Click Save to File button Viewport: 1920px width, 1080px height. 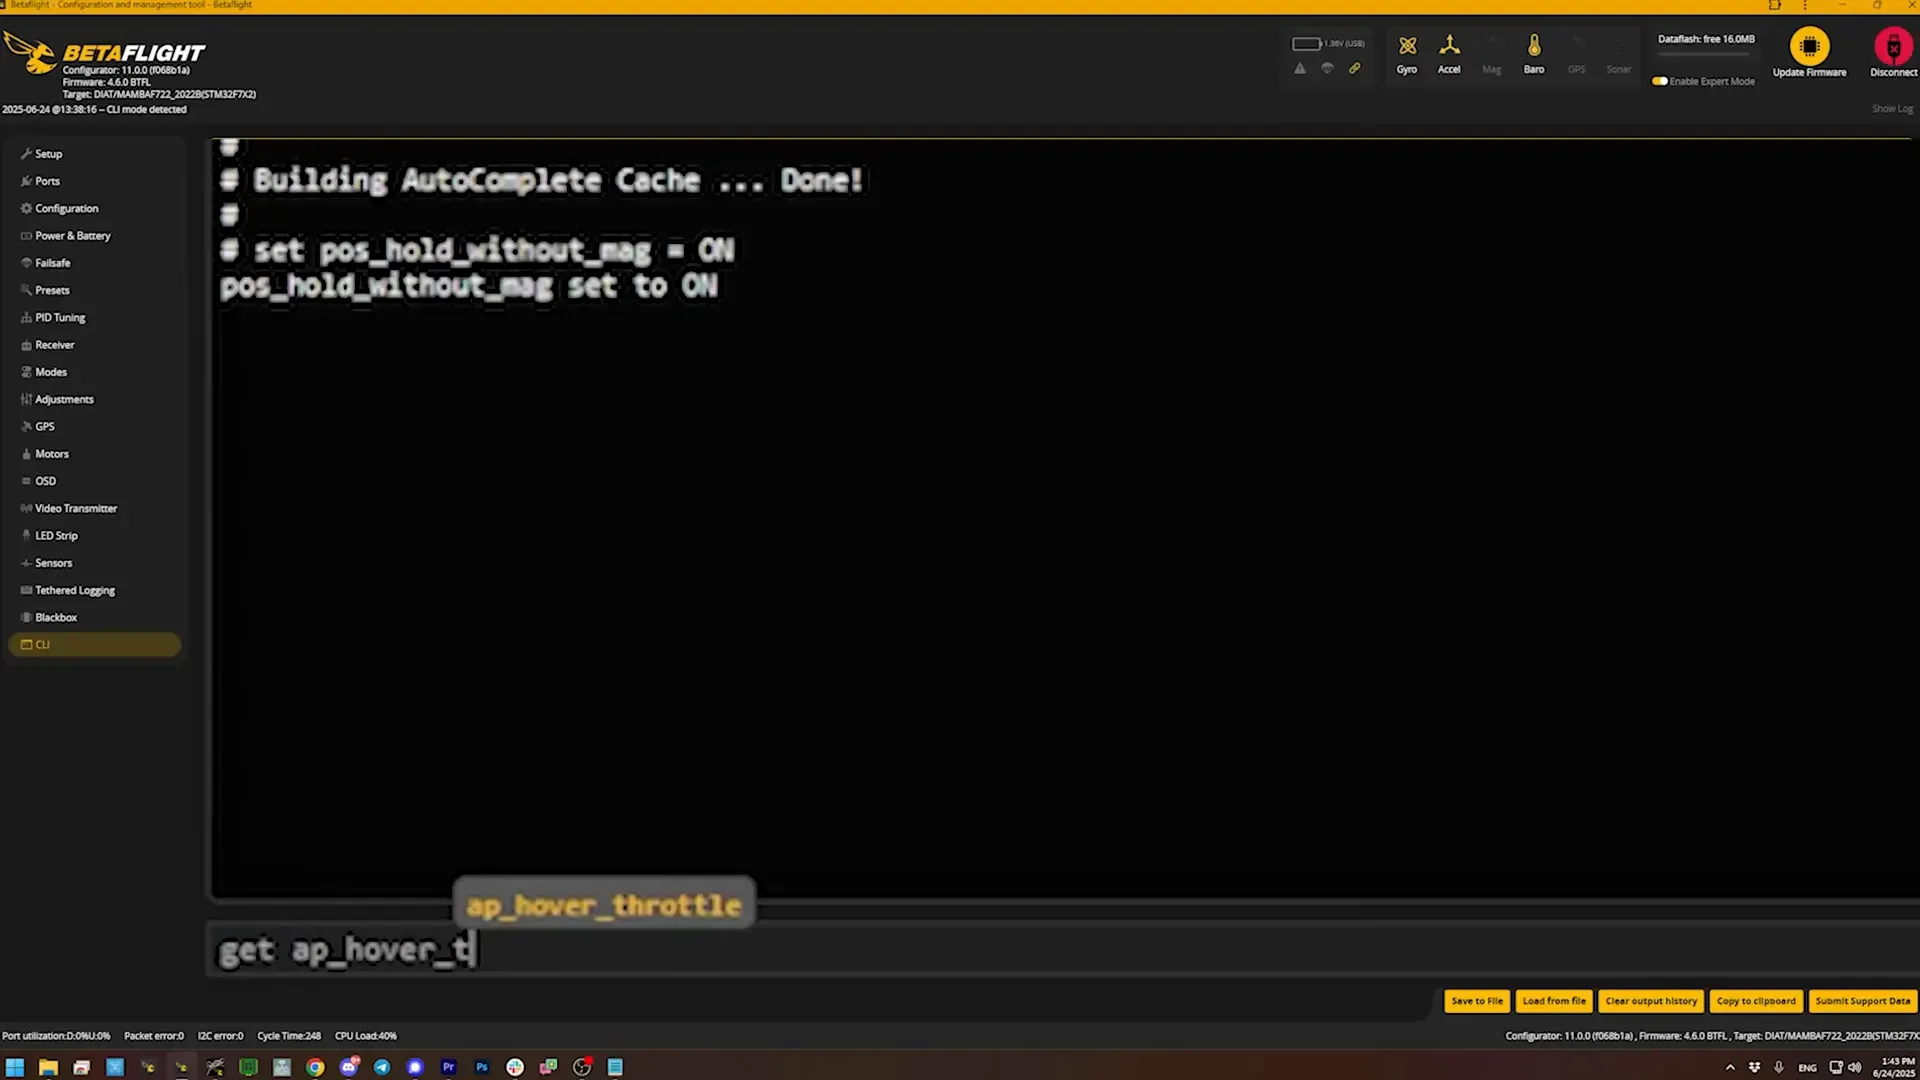click(1477, 1001)
